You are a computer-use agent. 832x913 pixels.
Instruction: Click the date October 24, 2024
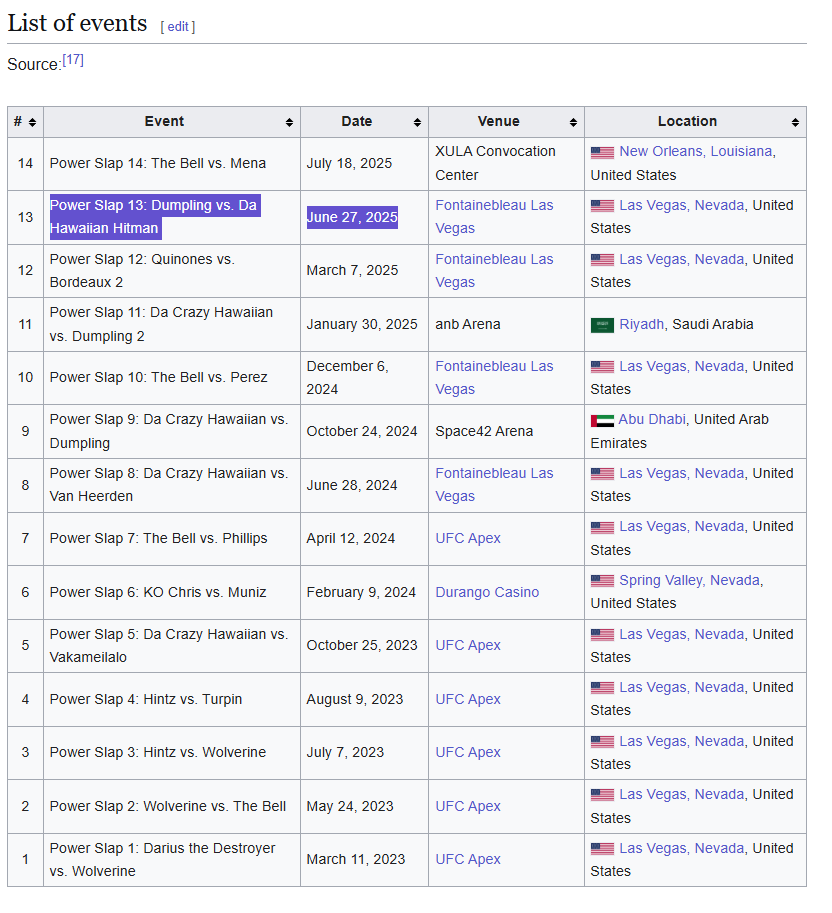point(362,431)
